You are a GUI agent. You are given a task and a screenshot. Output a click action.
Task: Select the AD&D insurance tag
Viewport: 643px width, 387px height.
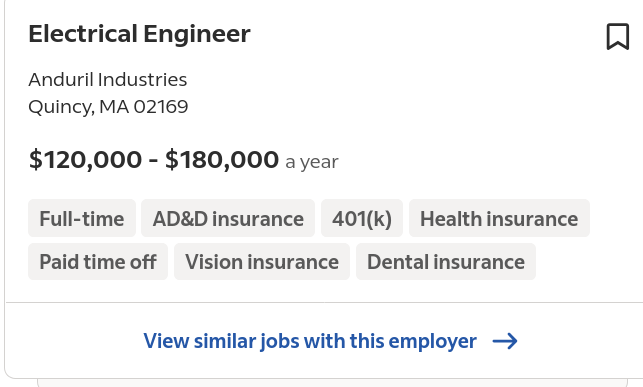(x=228, y=219)
